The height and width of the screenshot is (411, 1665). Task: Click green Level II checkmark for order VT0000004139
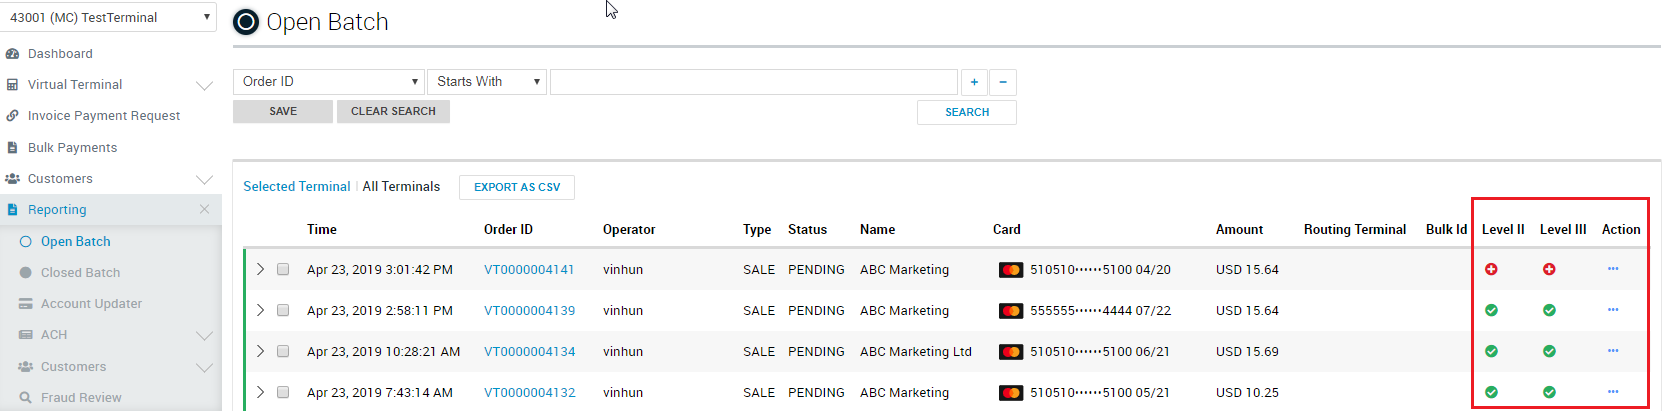pos(1491,310)
